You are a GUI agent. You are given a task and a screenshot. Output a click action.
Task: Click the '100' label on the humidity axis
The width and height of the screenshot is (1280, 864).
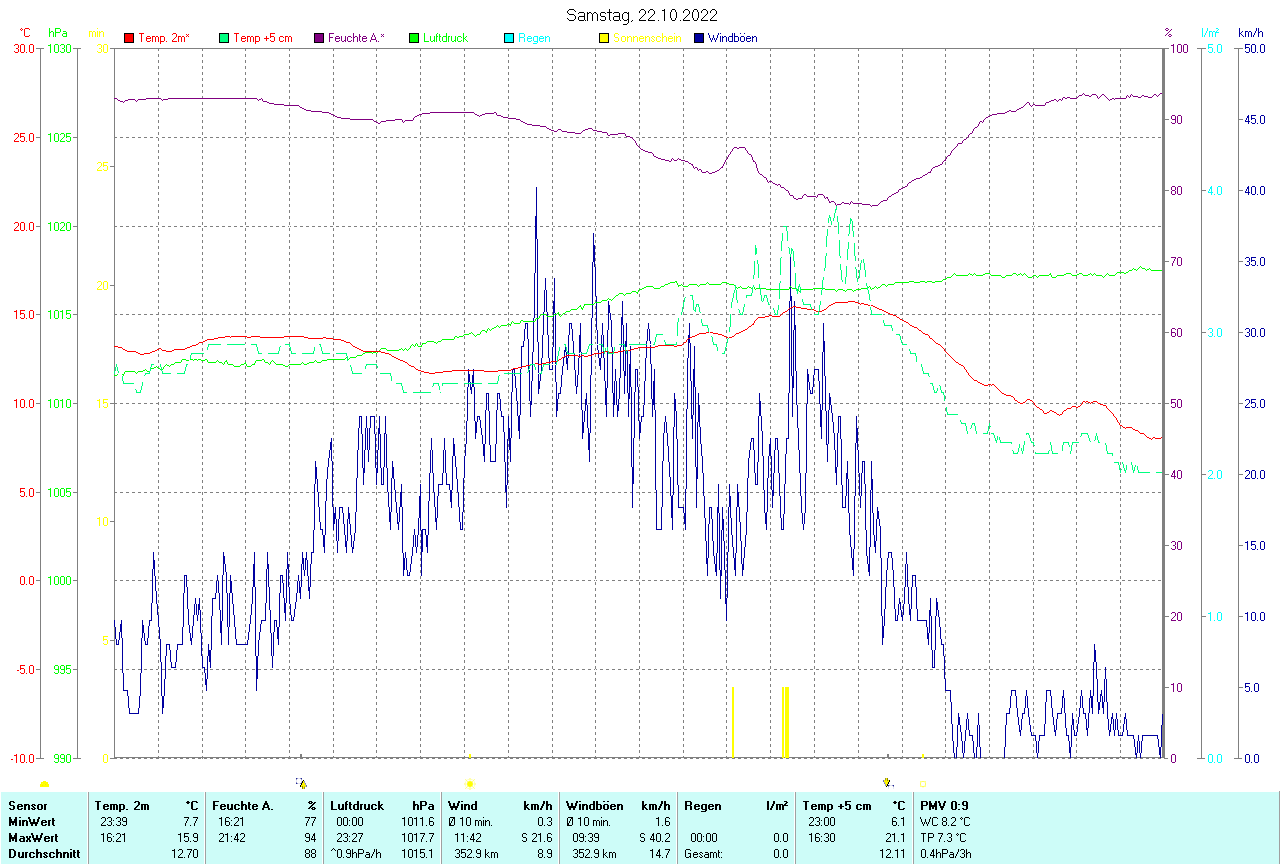1178,48
